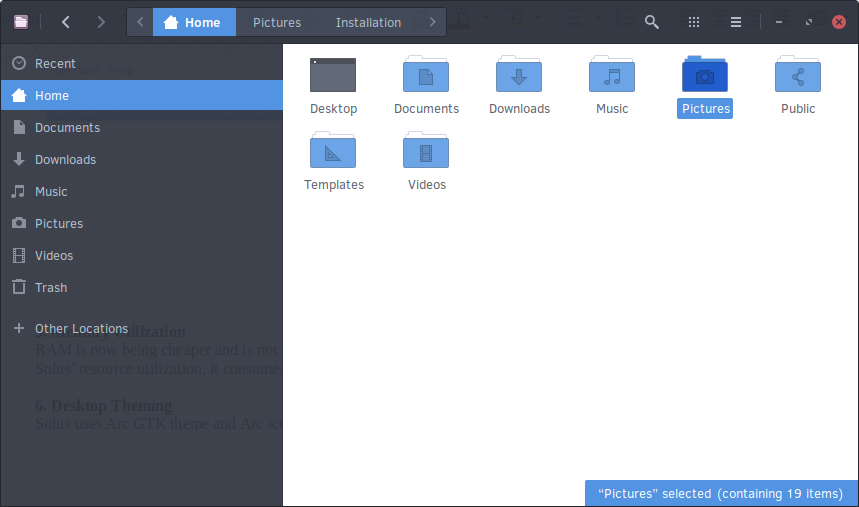
Task: Click the path bar right scroll chevron
Action: (x=433, y=22)
